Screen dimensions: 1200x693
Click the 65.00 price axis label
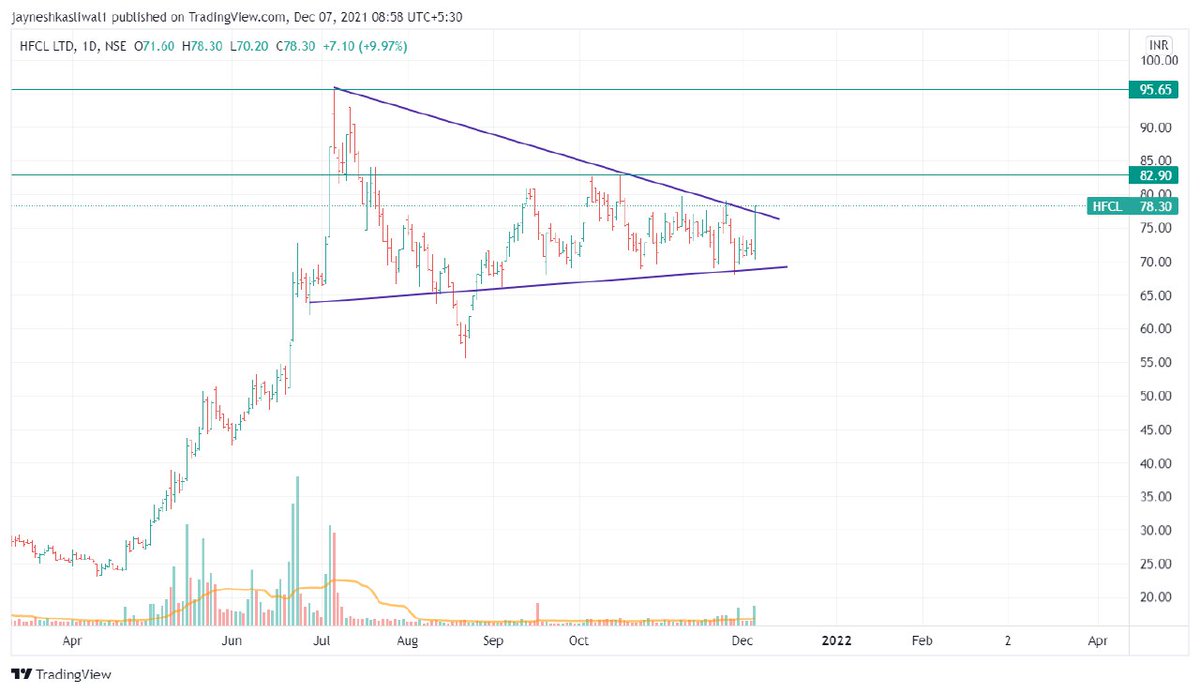pos(1158,295)
